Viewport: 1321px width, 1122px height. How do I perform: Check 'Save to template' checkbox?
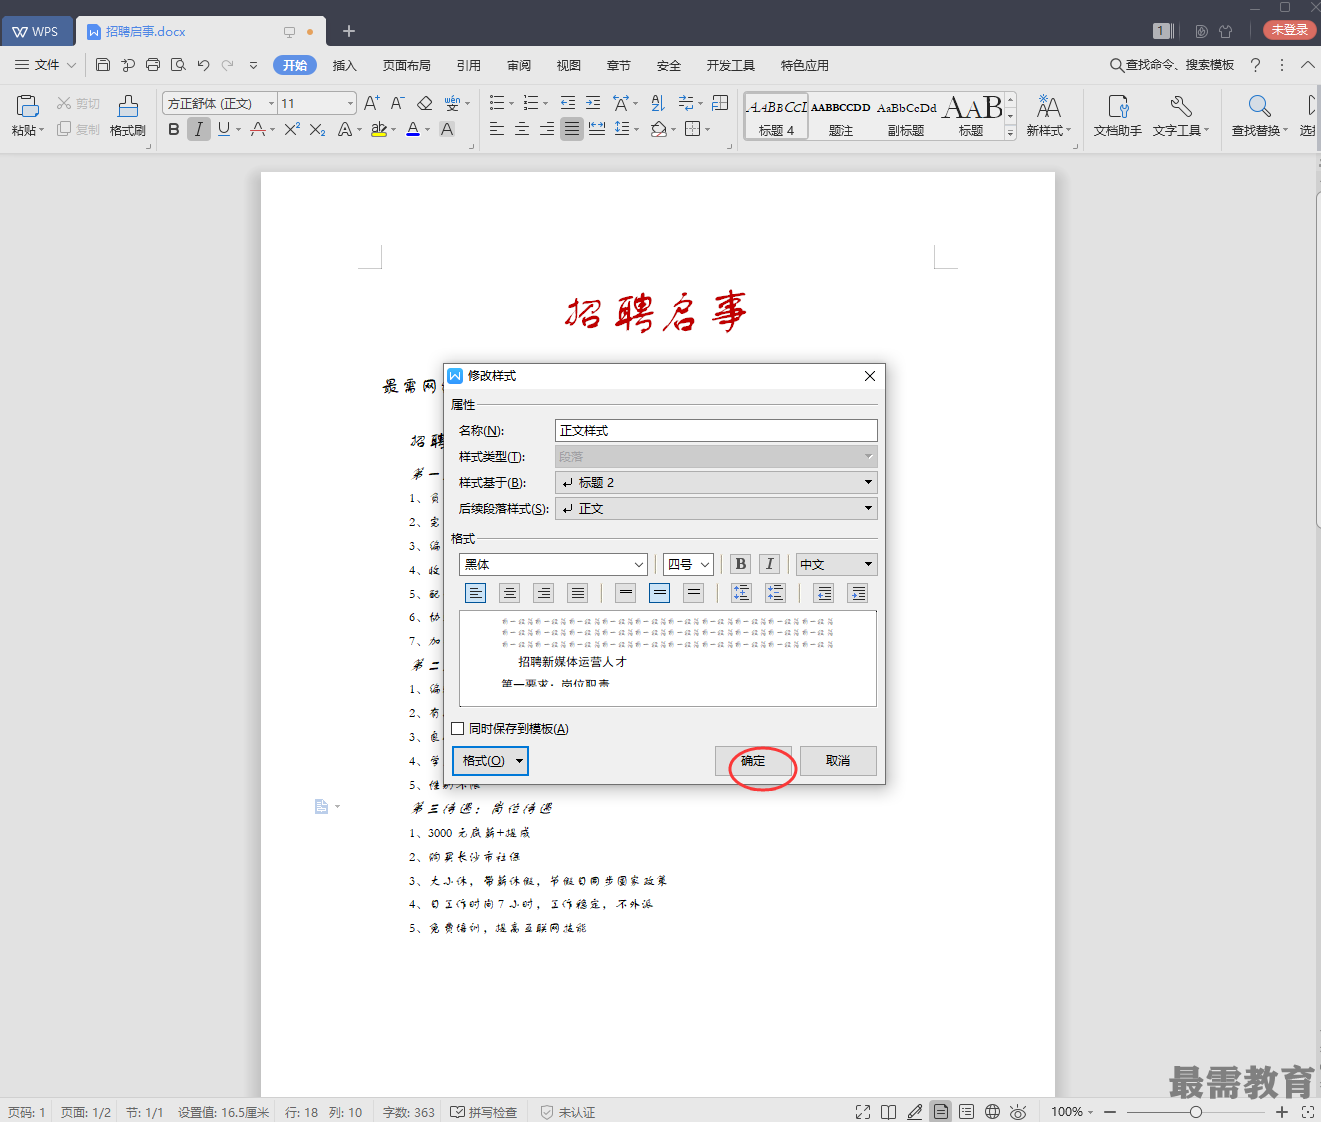(x=458, y=729)
